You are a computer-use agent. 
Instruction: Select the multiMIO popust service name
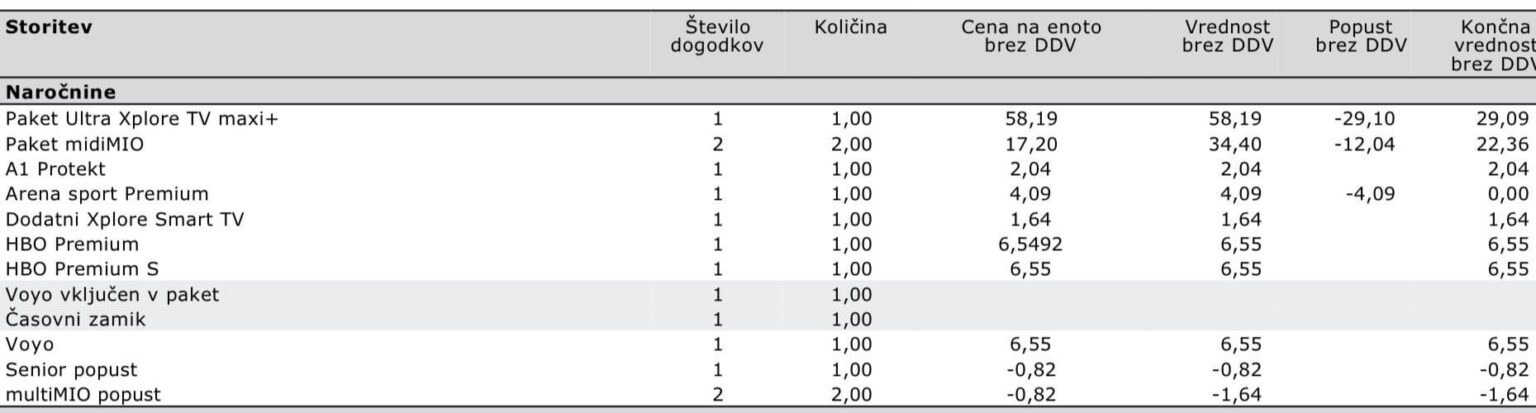82,395
